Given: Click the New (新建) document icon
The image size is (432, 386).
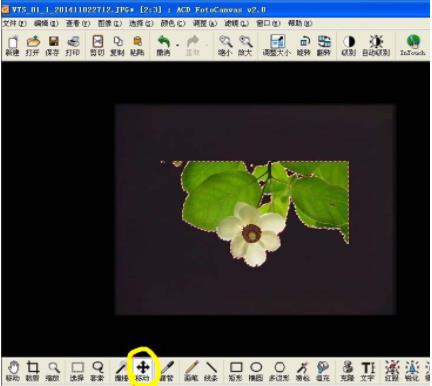Looking at the screenshot, I should pyautogui.click(x=13, y=42).
